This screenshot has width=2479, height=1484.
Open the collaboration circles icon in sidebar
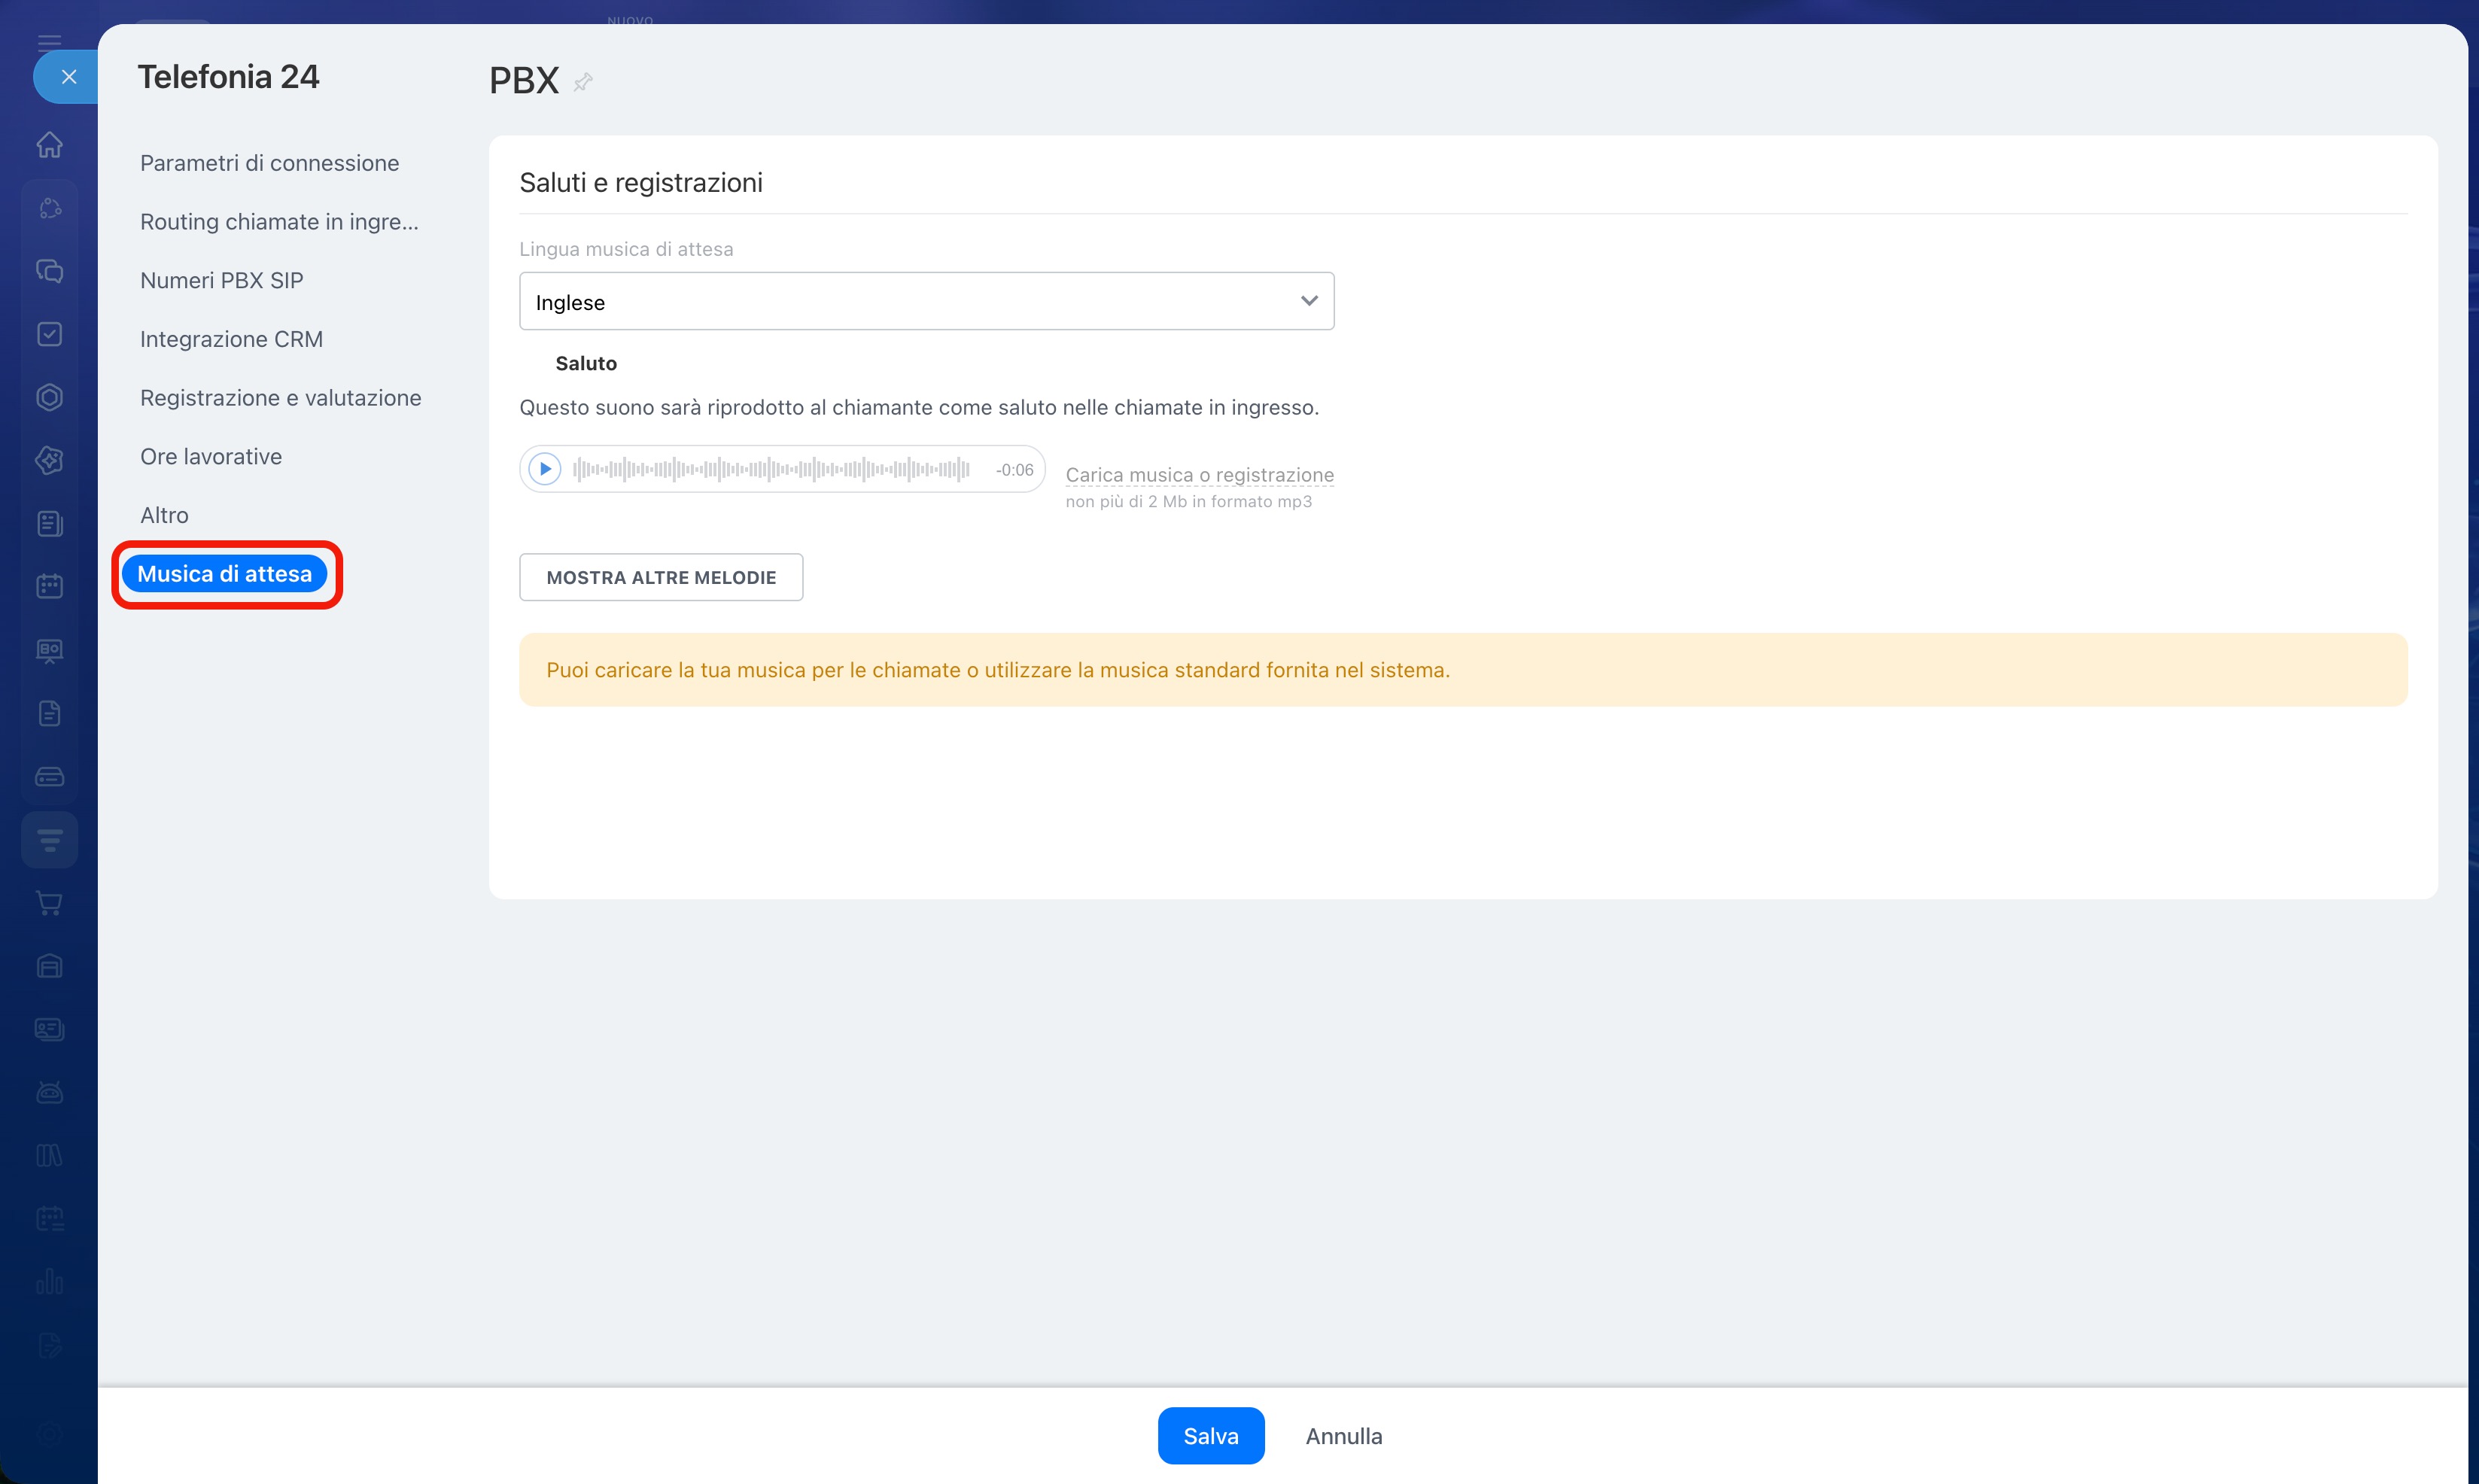pyautogui.click(x=49, y=208)
